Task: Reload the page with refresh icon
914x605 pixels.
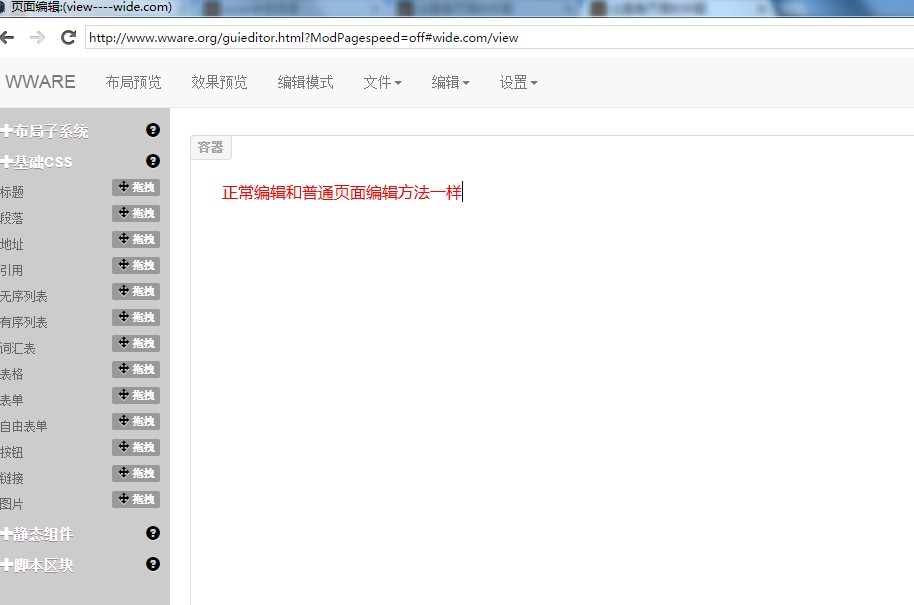Action: coord(68,38)
